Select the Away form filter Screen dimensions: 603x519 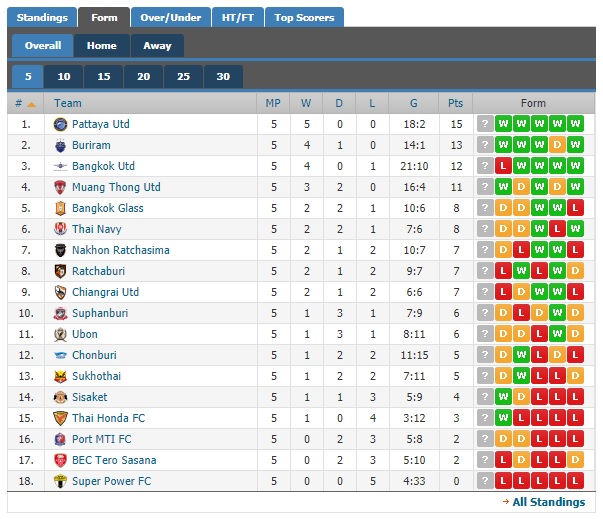tap(157, 46)
